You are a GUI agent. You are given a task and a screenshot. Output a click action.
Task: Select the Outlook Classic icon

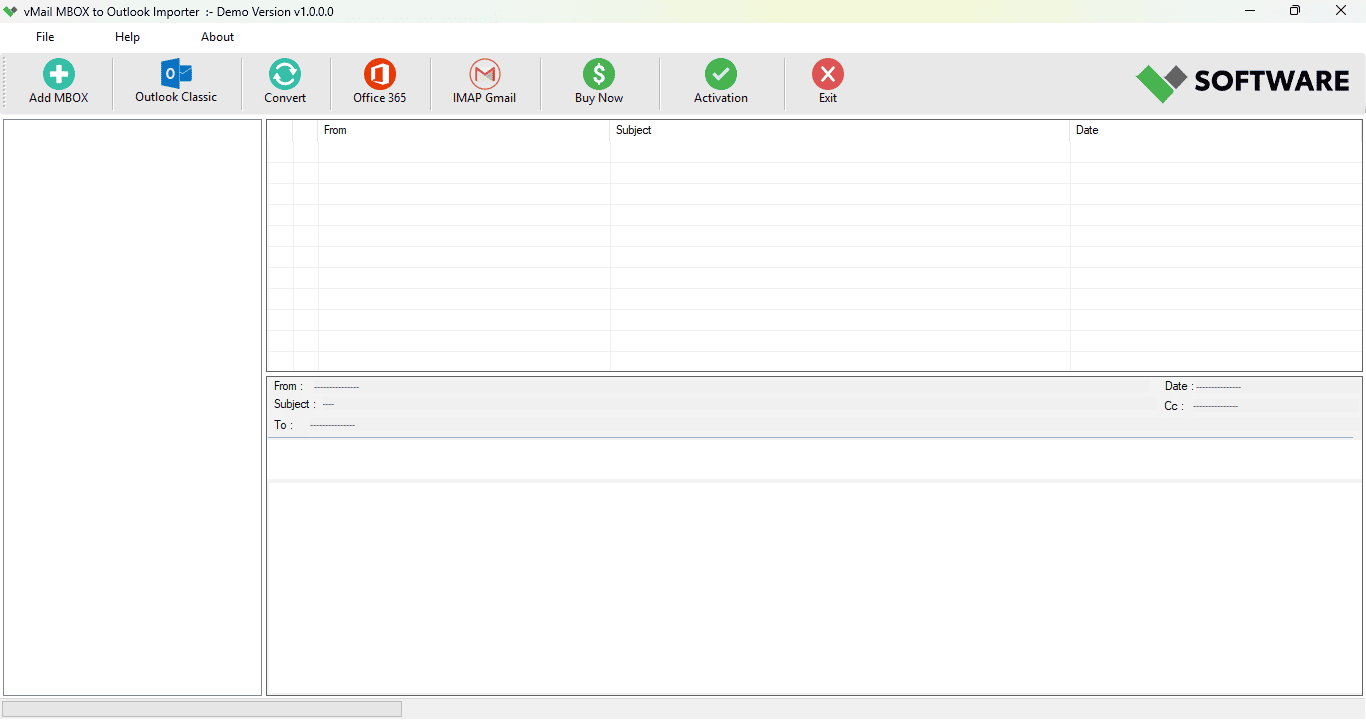tap(176, 74)
